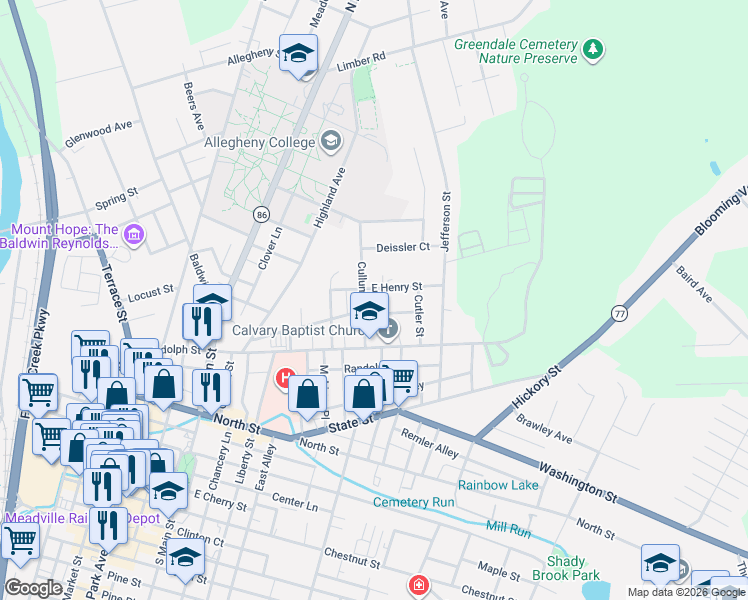Click the grocery cart marker by French Creek Pkwy

click(x=38, y=395)
